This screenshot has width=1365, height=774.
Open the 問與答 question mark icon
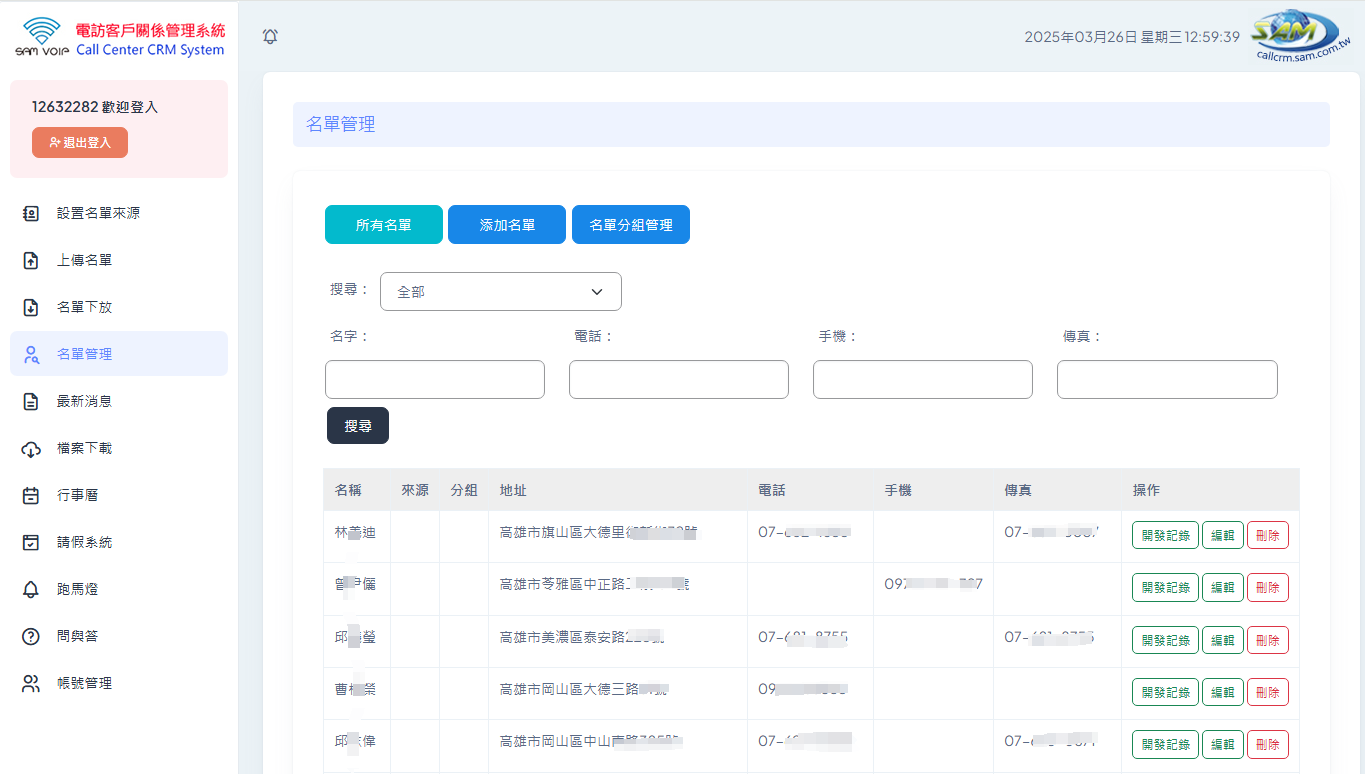(31, 636)
